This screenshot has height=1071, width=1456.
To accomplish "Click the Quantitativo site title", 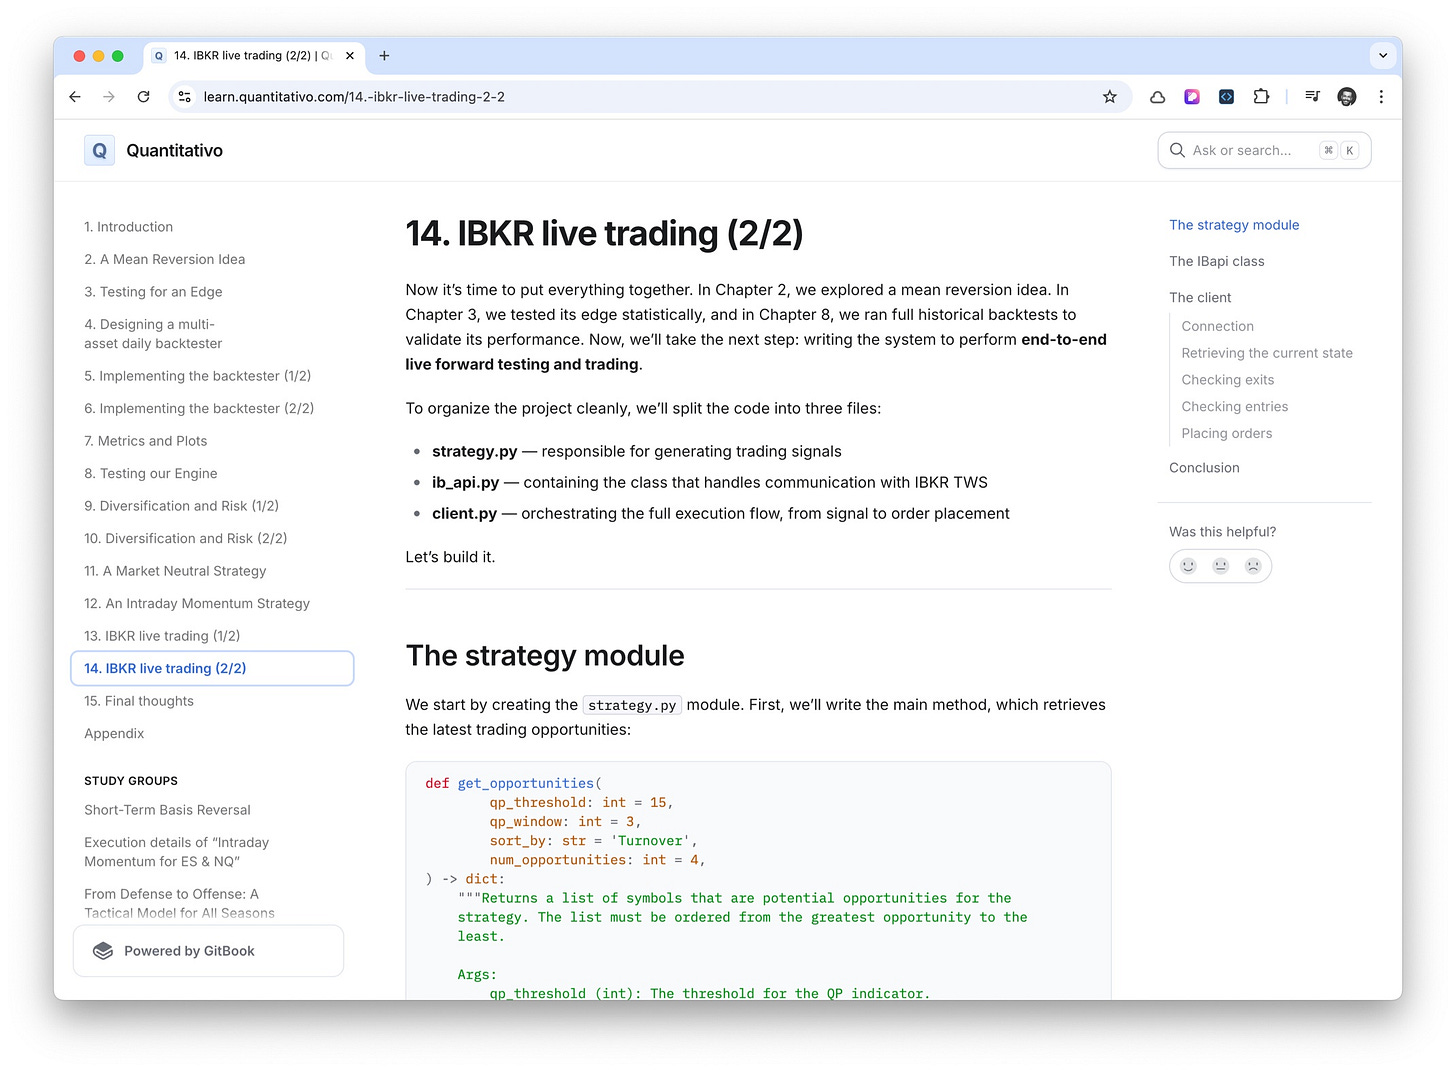I will 174,151.
